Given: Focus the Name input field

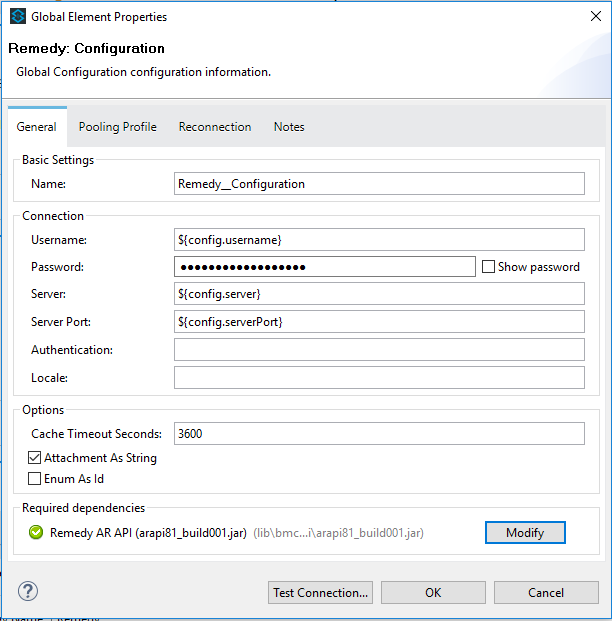Looking at the screenshot, I should [x=379, y=183].
